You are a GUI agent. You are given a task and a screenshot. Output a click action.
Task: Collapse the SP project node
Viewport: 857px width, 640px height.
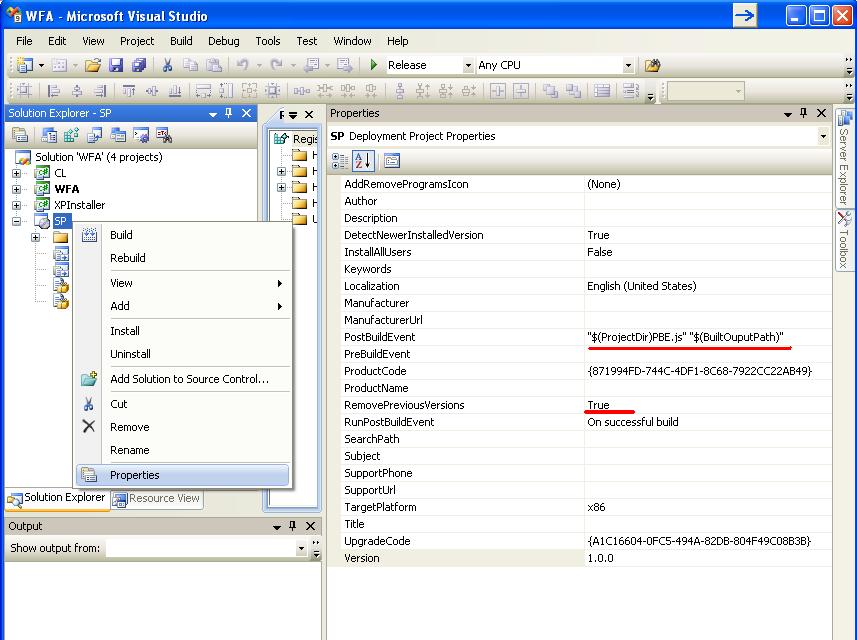[x=16, y=221]
